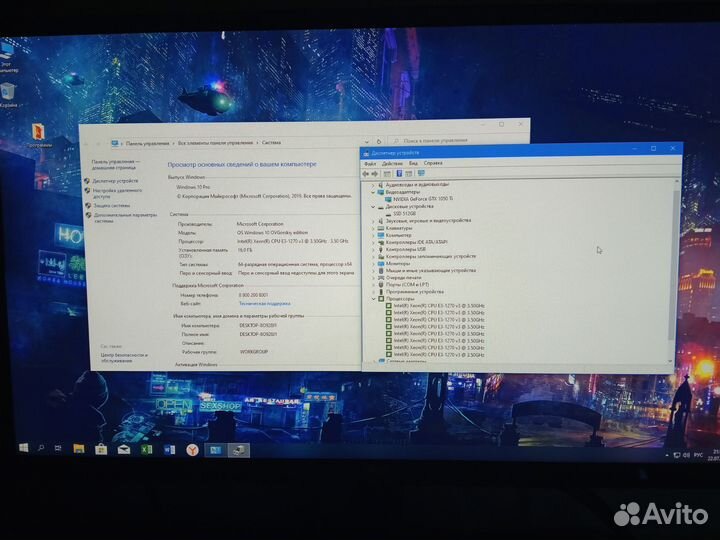Open the address bar history dropdown arrow
The height and width of the screenshot is (540, 720).
point(366,142)
